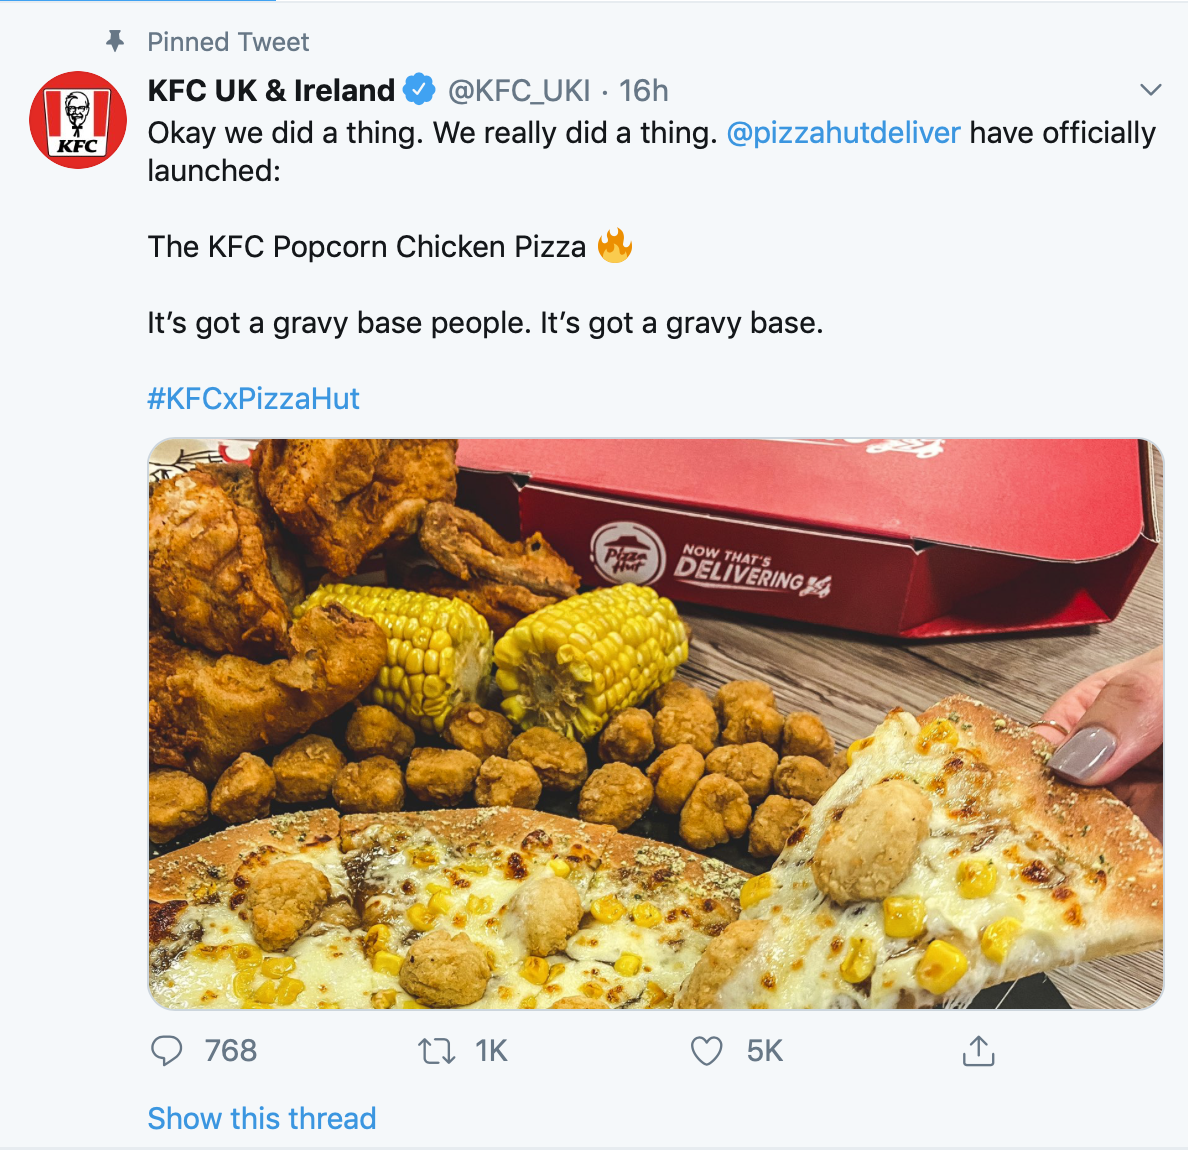Screen dimensions: 1188x1150
Task: Click the fire emoji in the tweet text
Action: click(616, 245)
